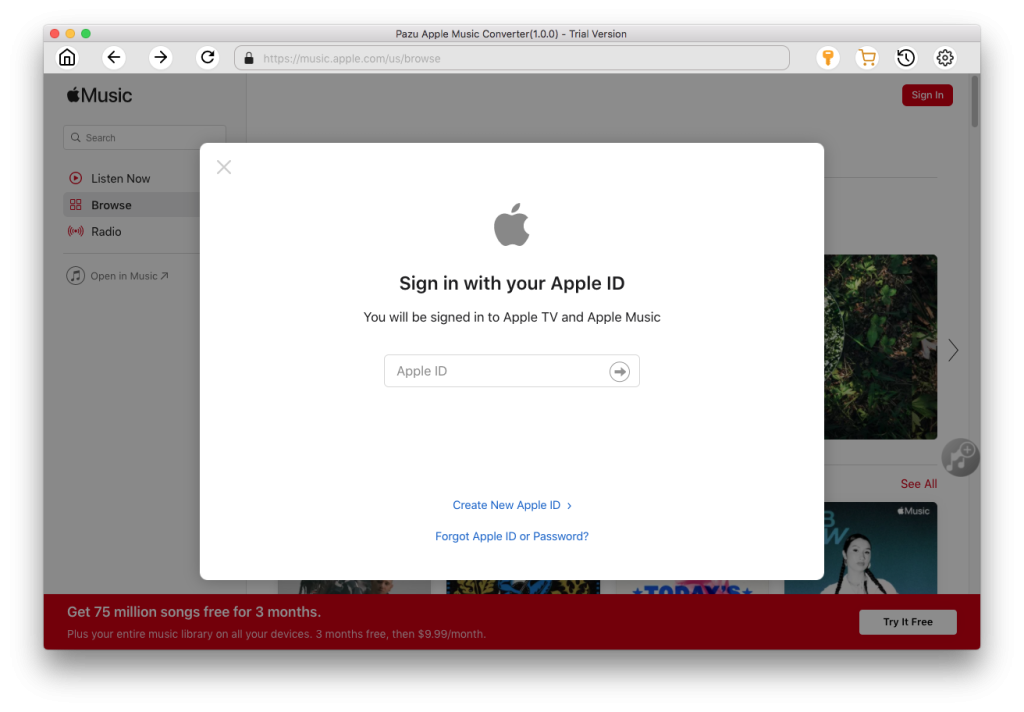Select Browse in sidebar
1024x712 pixels.
pyautogui.click(x=131, y=205)
